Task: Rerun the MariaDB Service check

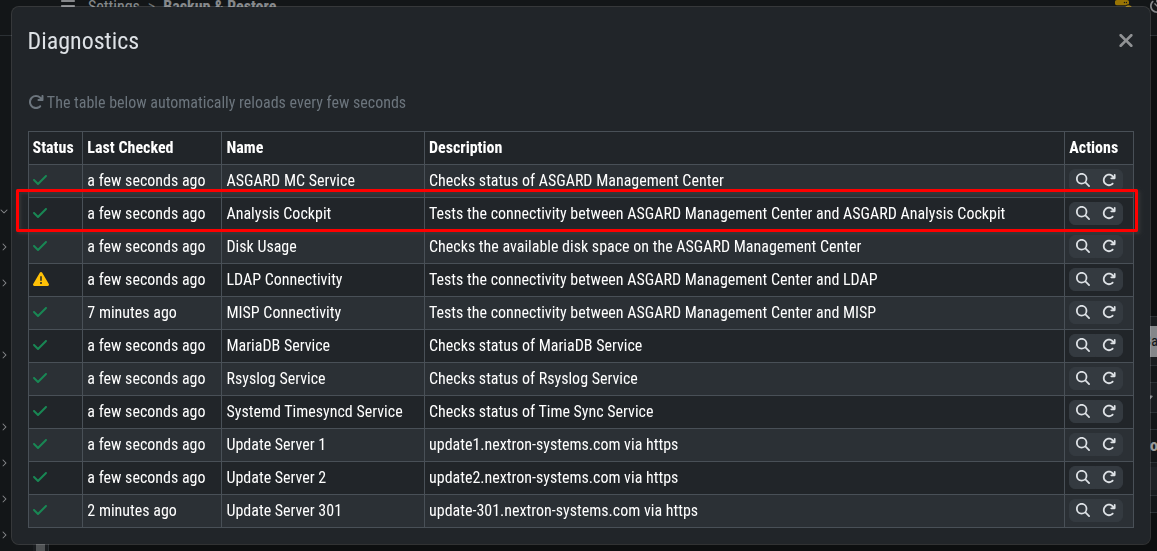Action: [1109, 345]
